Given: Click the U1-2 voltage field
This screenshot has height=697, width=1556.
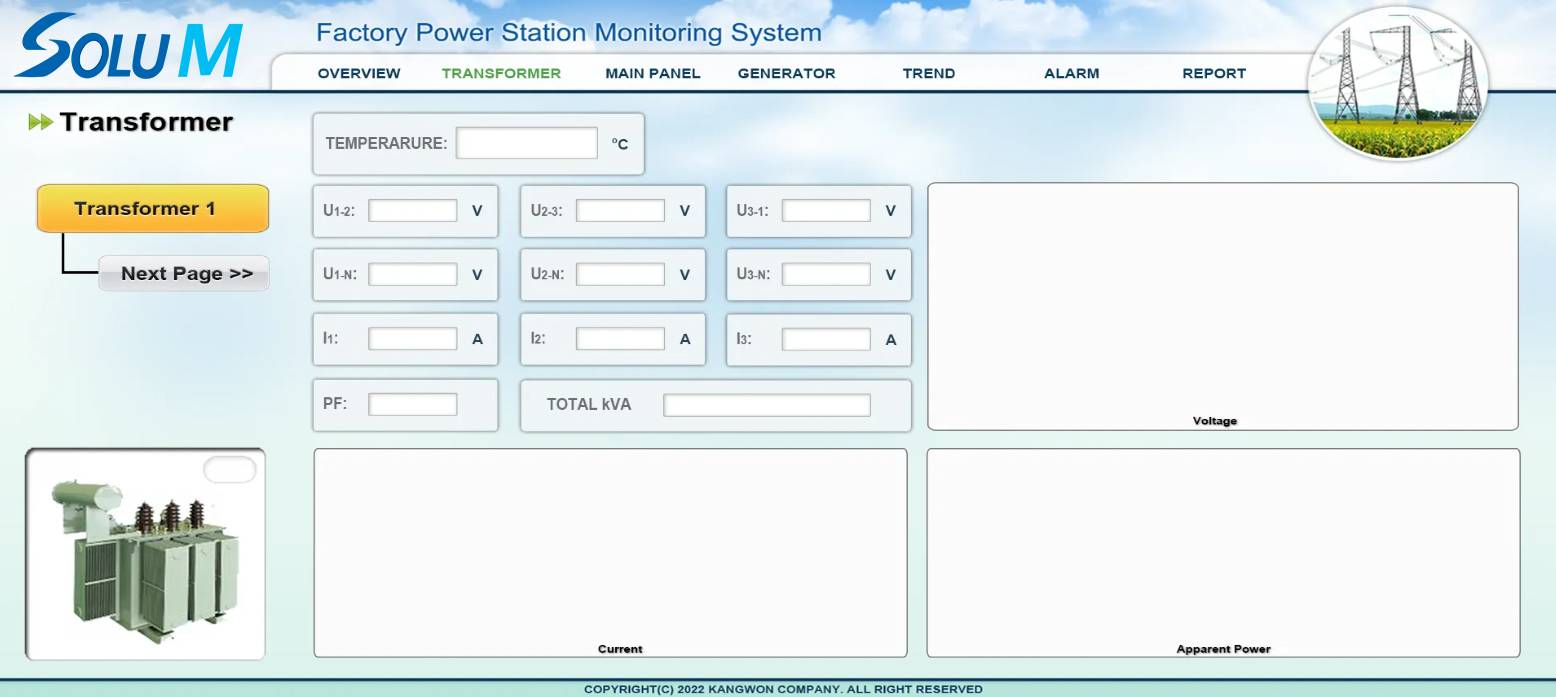Looking at the screenshot, I should click(x=412, y=211).
